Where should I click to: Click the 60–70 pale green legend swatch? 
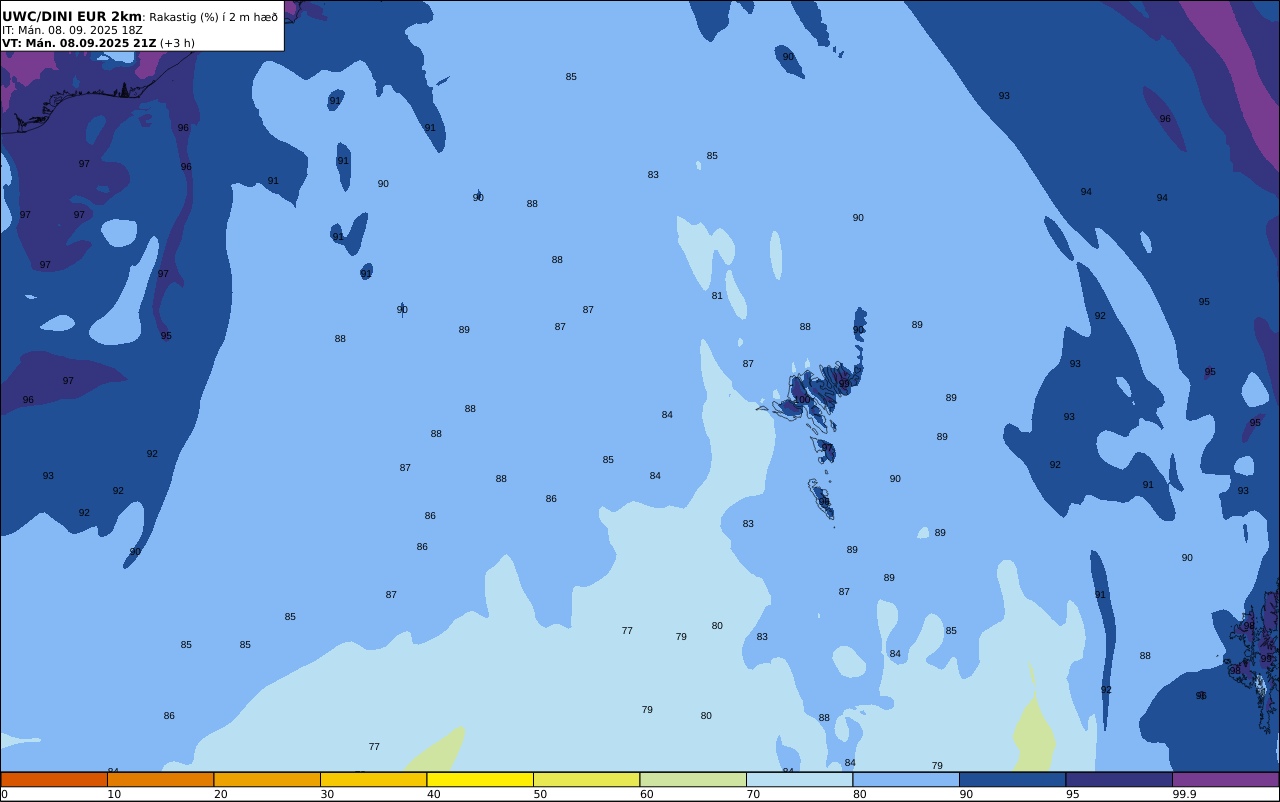(x=693, y=779)
